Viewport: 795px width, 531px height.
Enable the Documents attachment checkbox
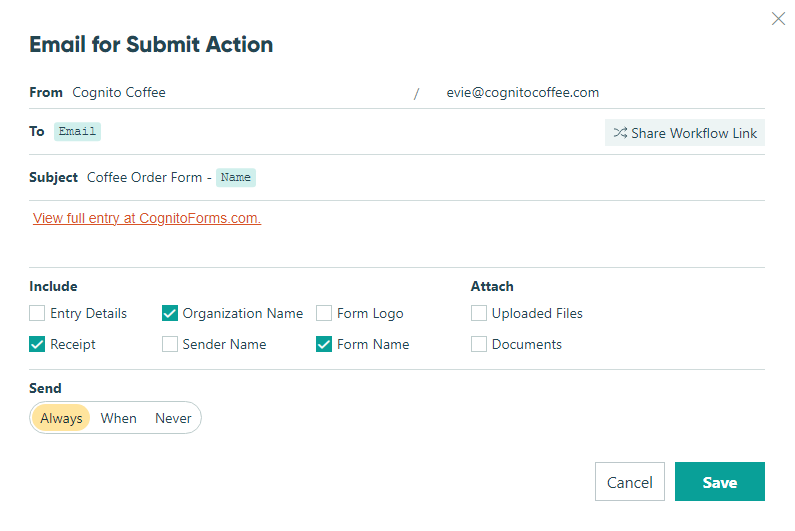[479, 344]
